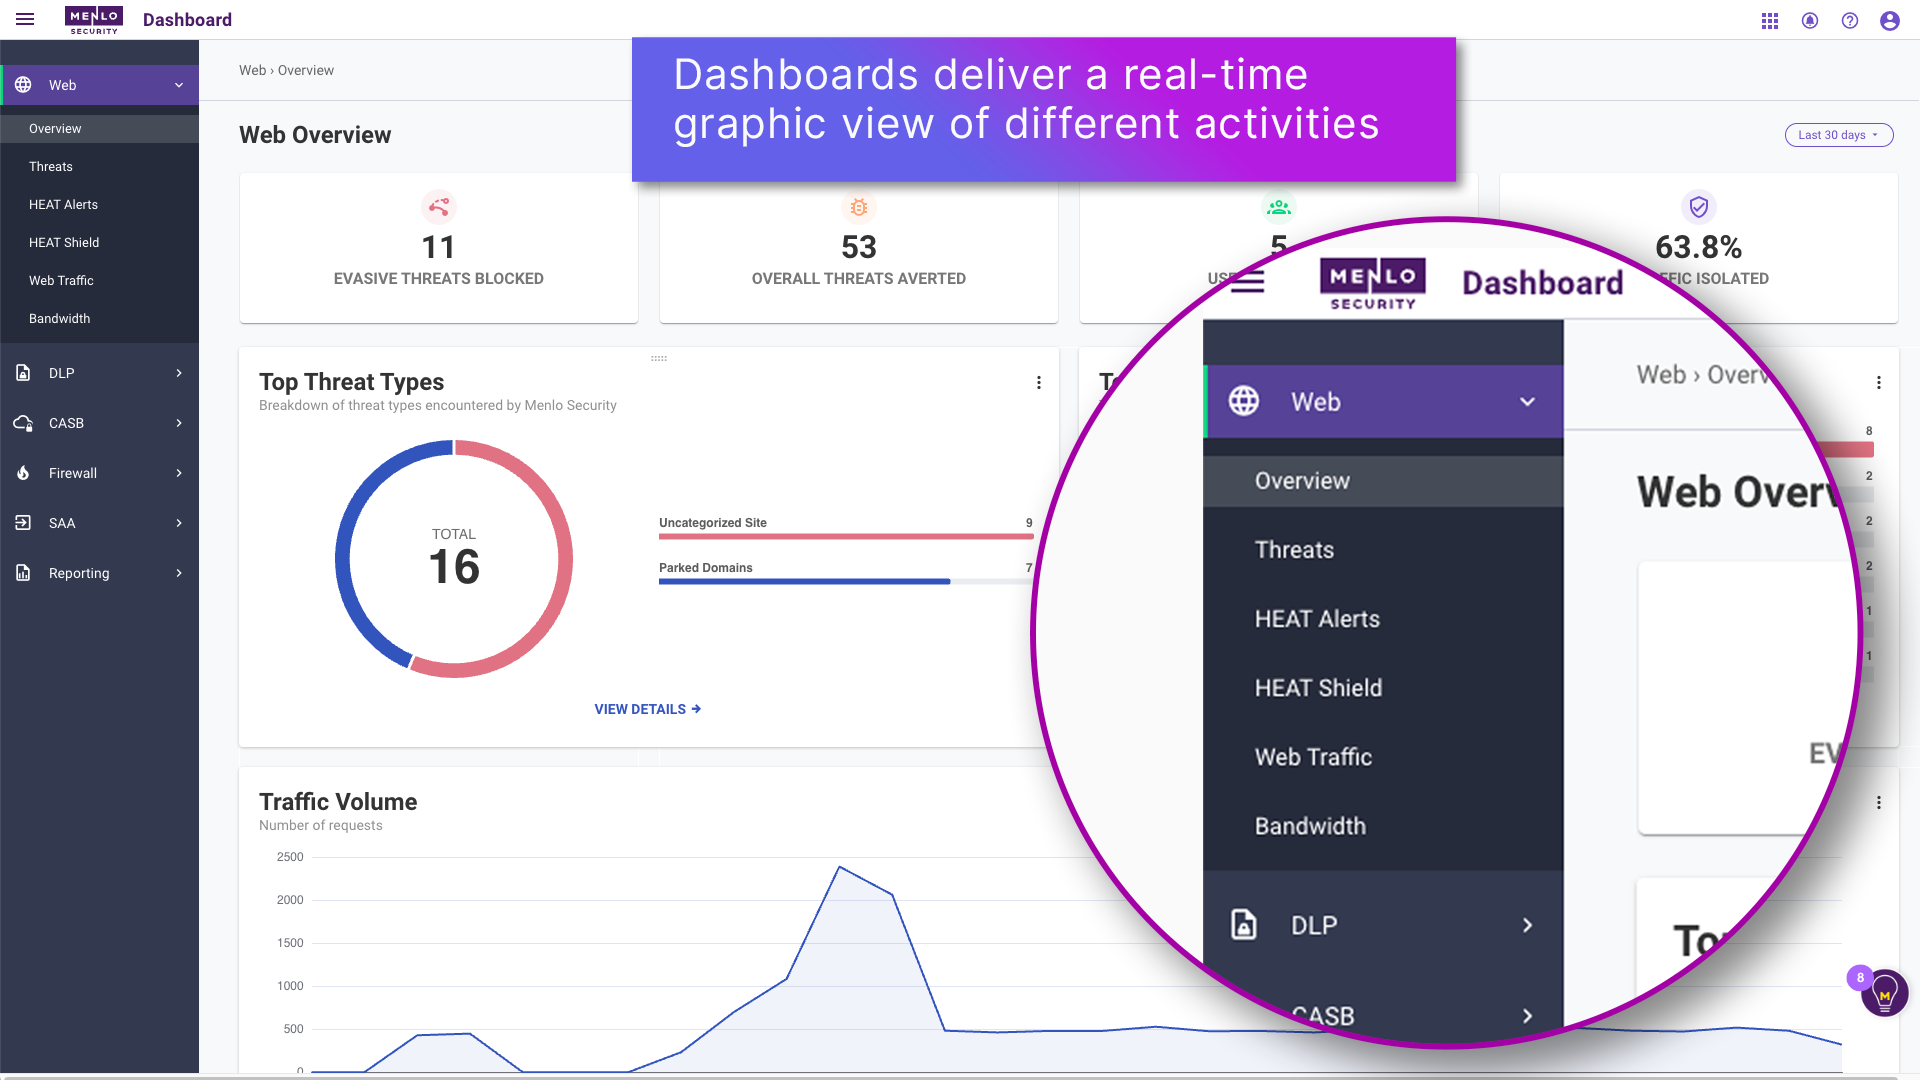Open the Top Threat Types three-dot menu
The height and width of the screenshot is (1080, 1920).
tap(1038, 382)
